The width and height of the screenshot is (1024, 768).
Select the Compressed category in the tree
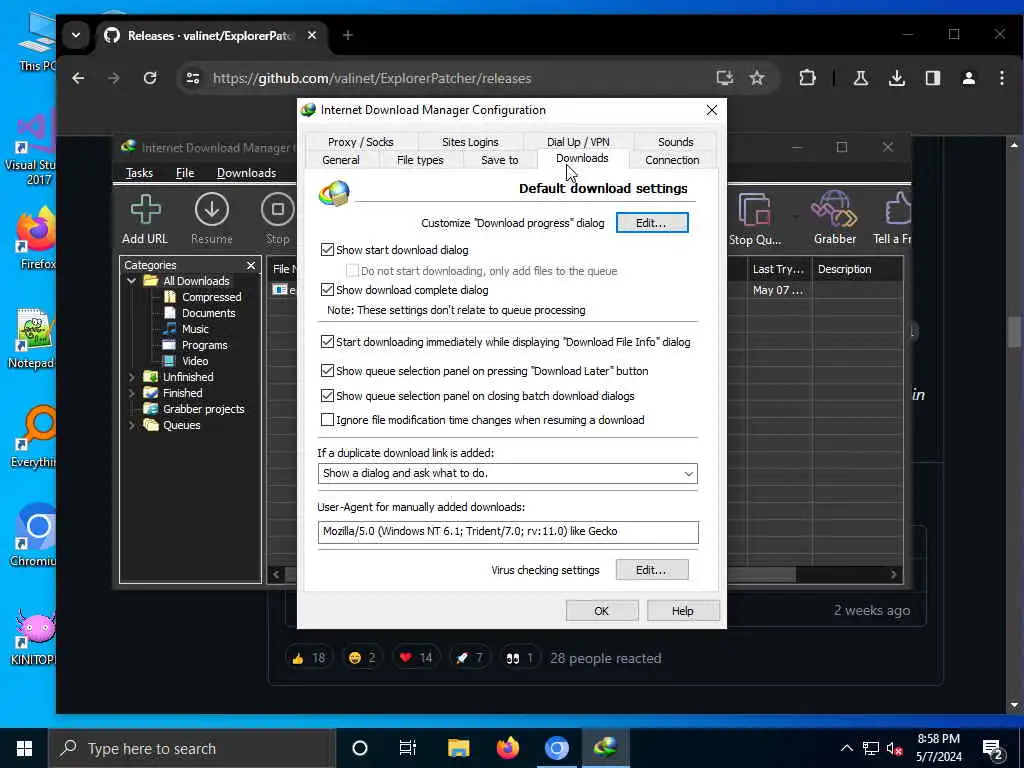pyautogui.click(x=212, y=297)
